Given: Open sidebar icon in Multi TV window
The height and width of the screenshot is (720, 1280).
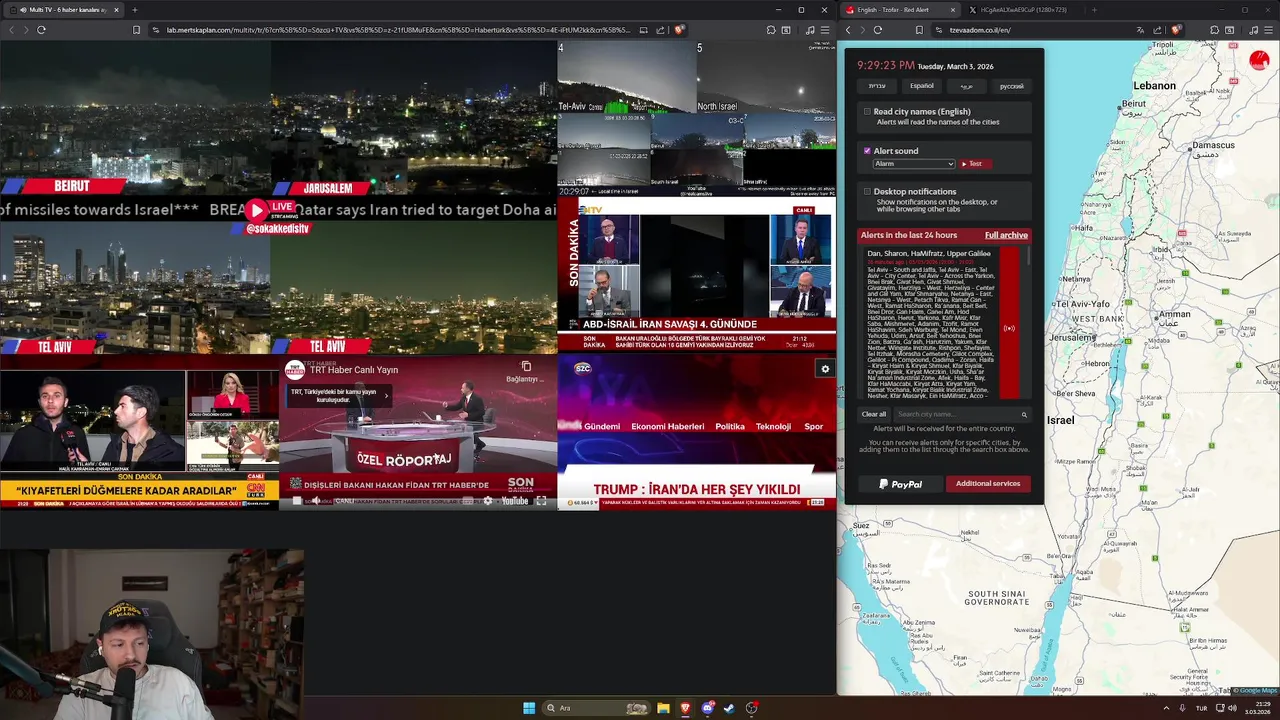Looking at the screenshot, I should click(x=785, y=30).
